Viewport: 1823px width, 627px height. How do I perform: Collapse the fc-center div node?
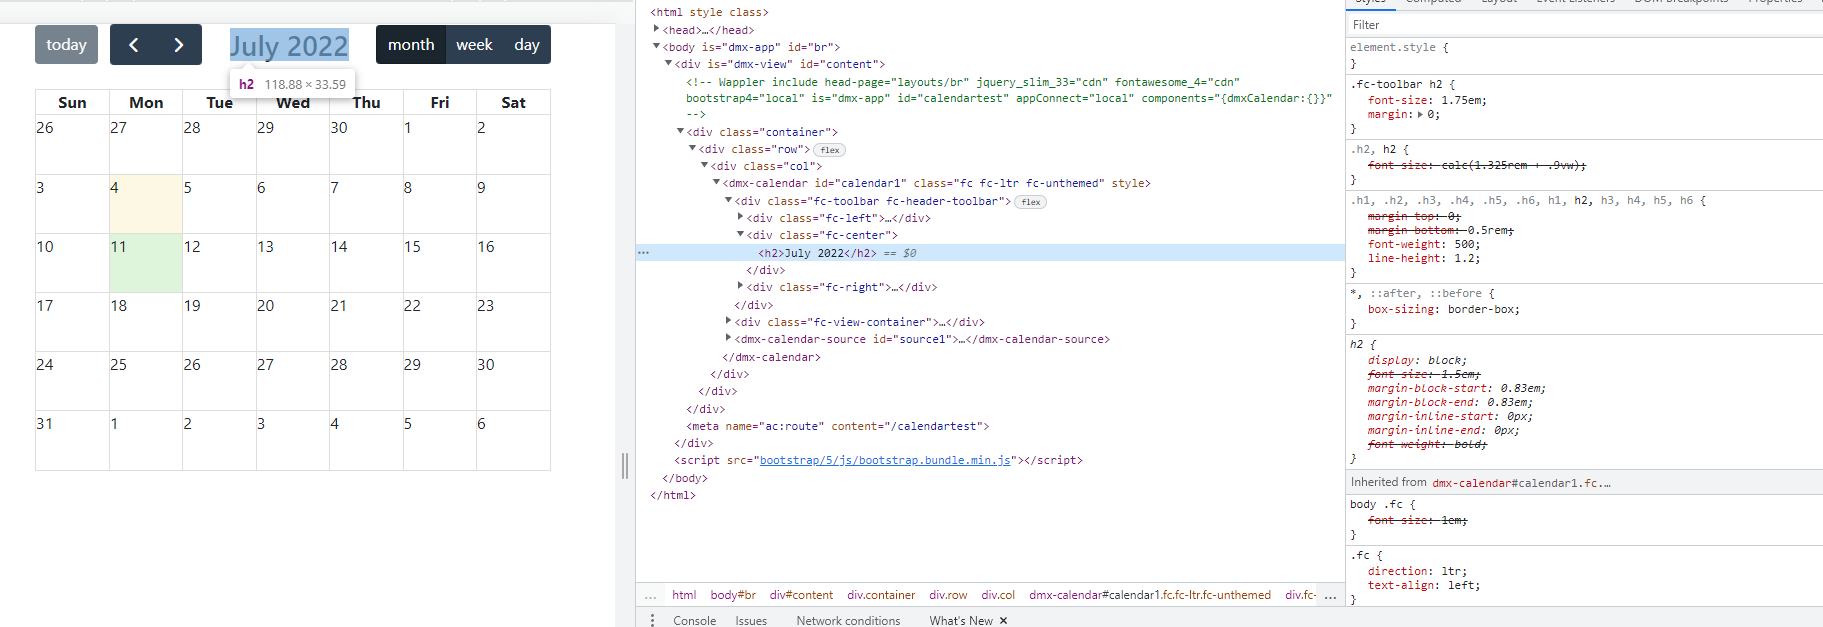pos(740,234)
